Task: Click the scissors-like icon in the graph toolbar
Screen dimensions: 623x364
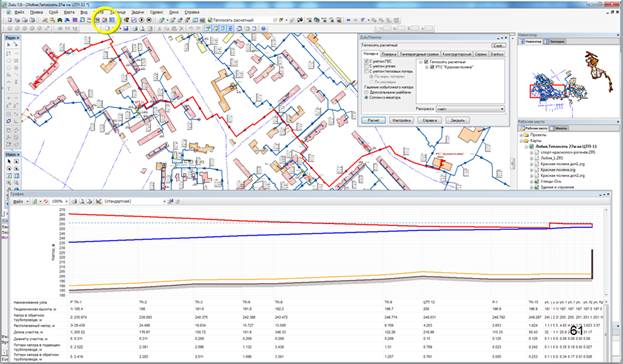Action: pyautogui.click(x=99, y=201)
